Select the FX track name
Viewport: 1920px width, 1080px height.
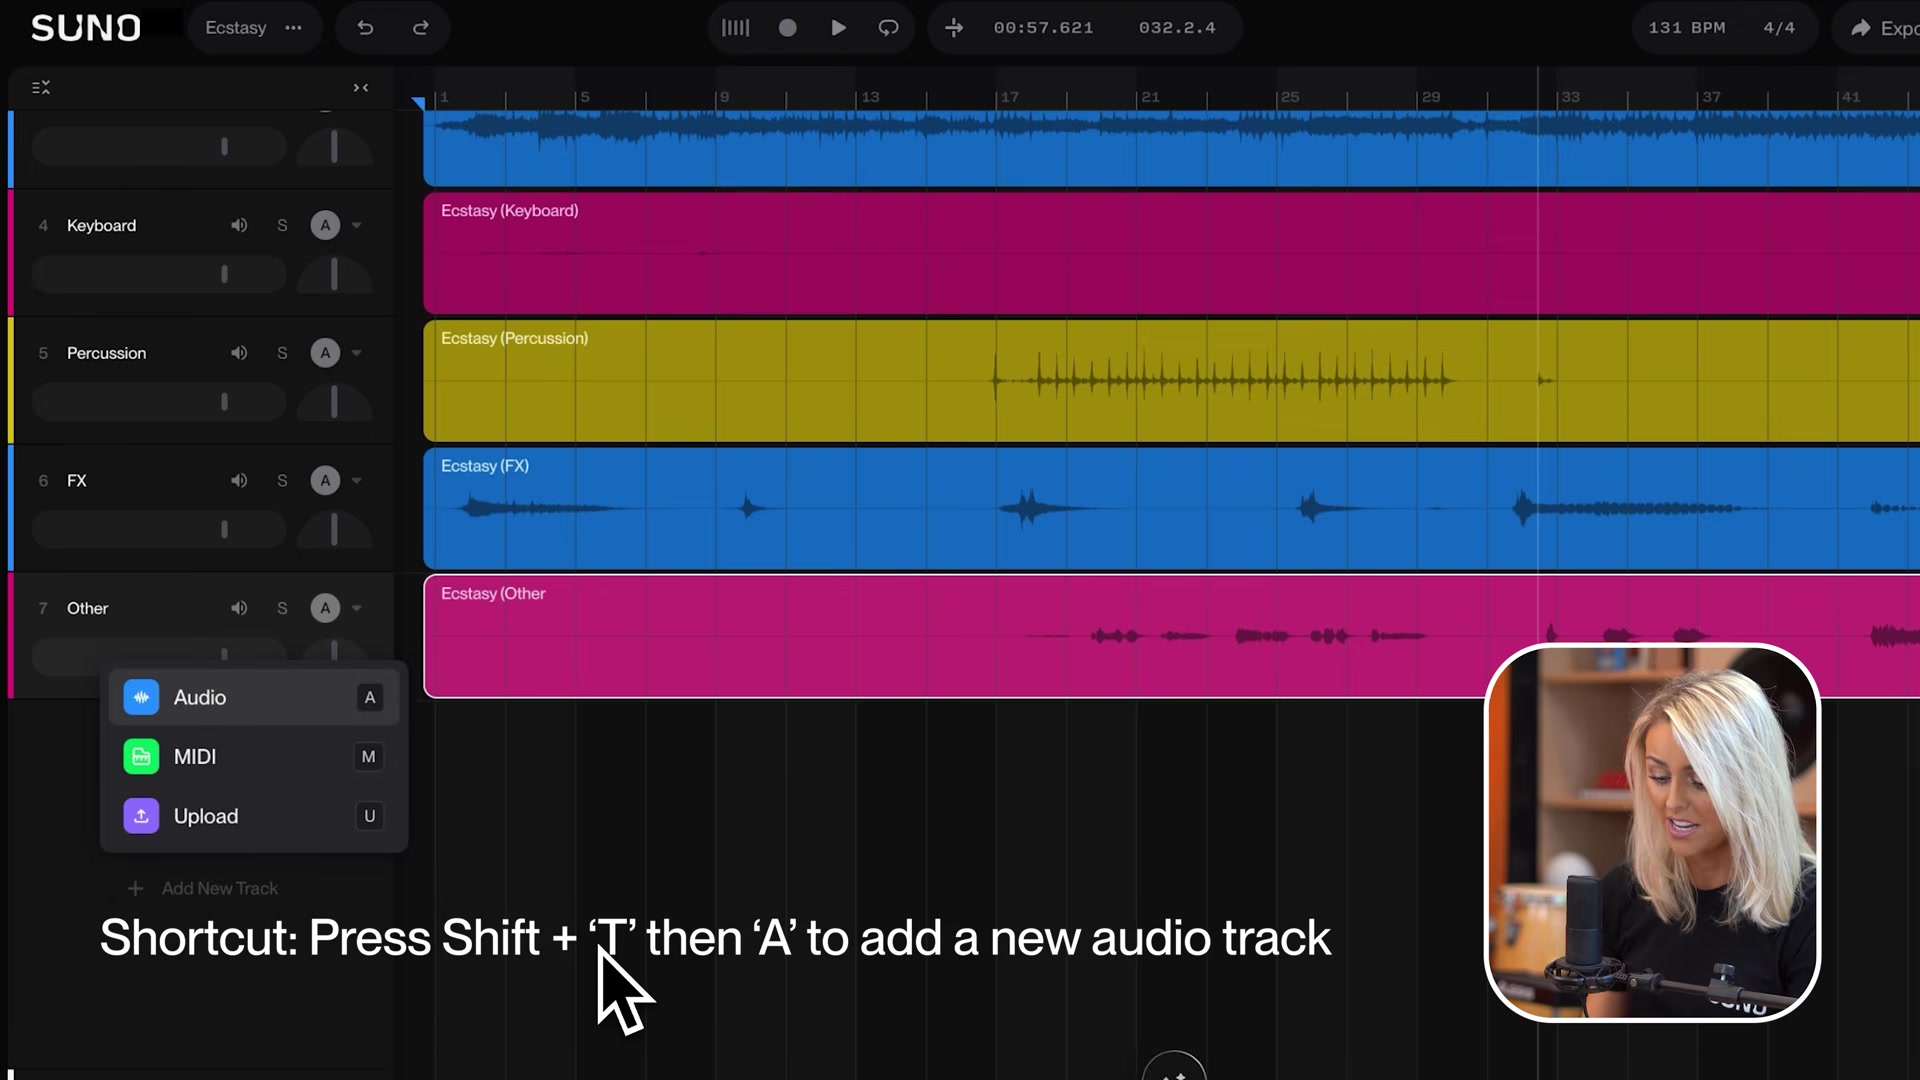77,481
